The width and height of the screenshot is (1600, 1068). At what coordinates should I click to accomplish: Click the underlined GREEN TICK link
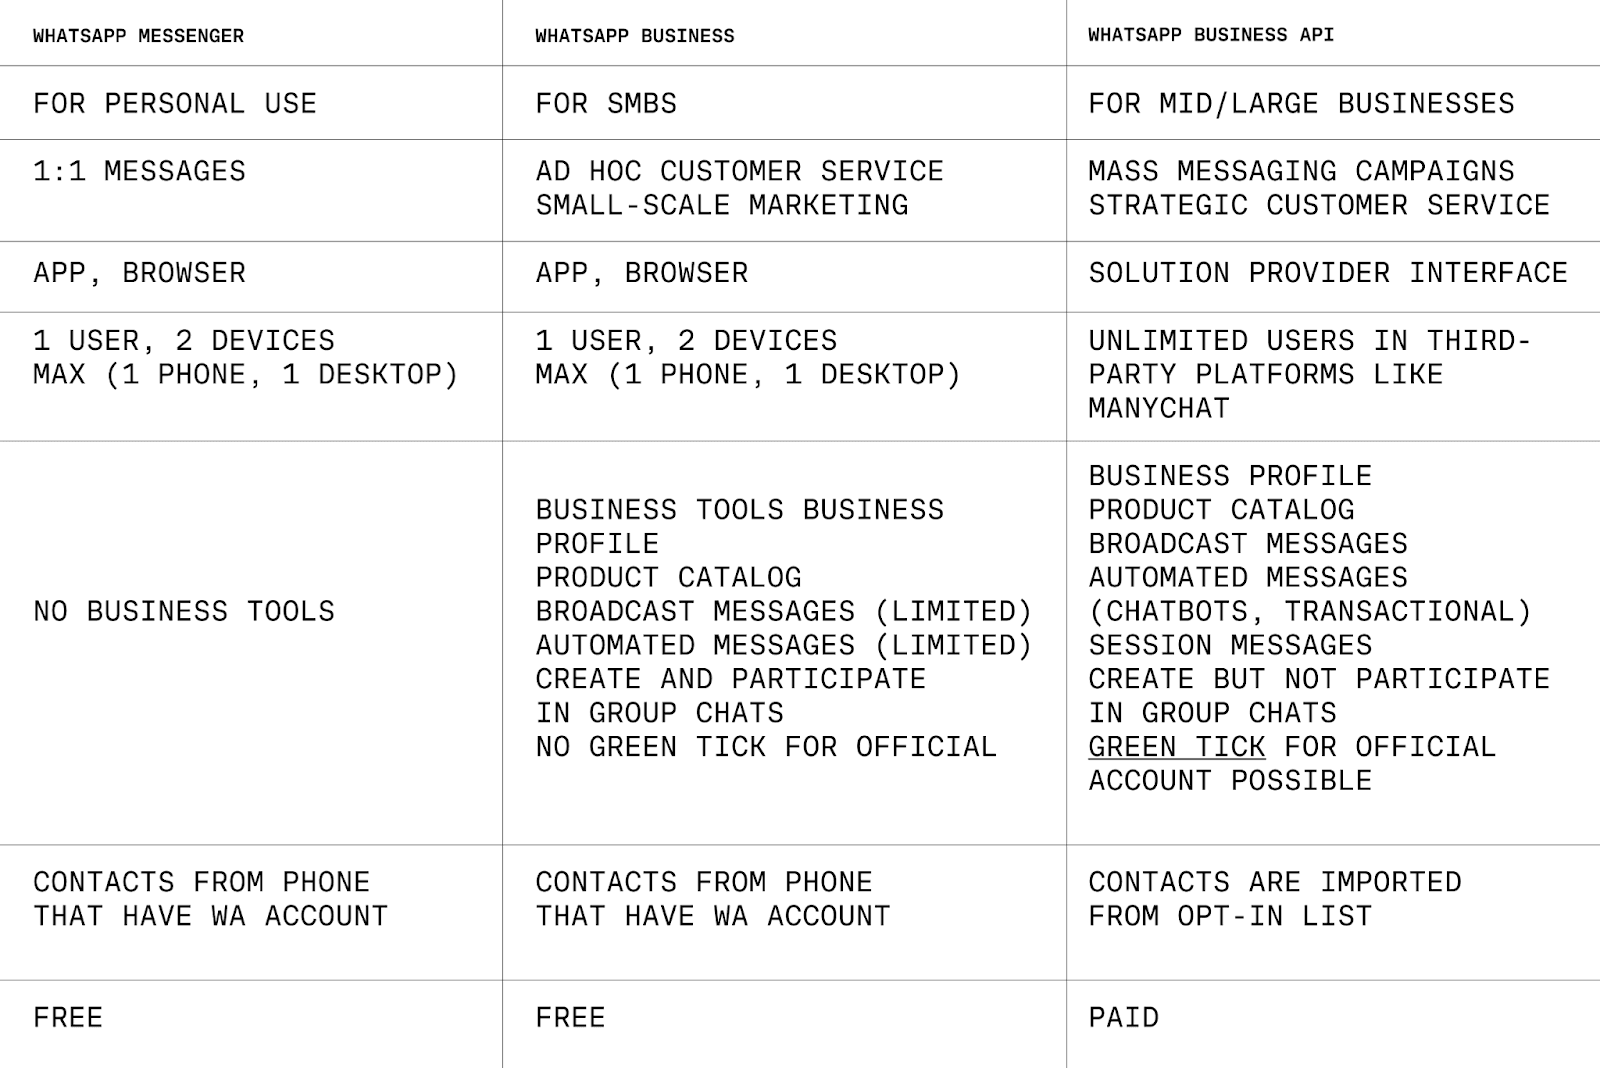click(x=1177, y=747)
